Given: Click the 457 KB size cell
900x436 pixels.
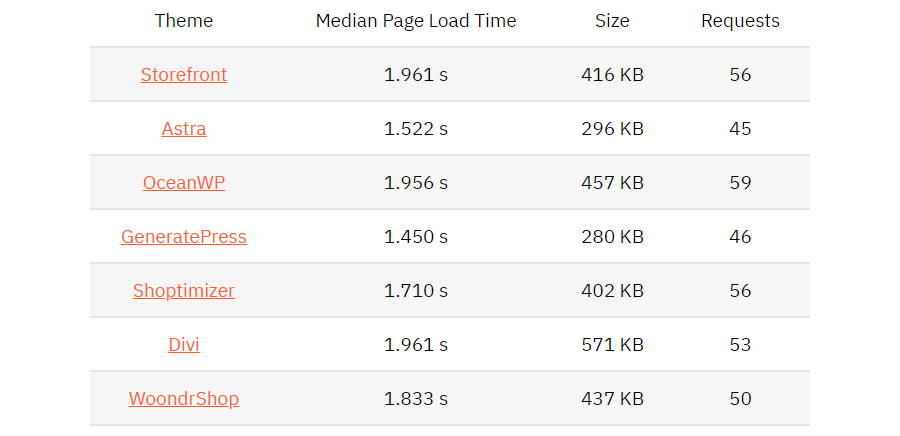Looking at the screenshot, I should pos(612,183).
